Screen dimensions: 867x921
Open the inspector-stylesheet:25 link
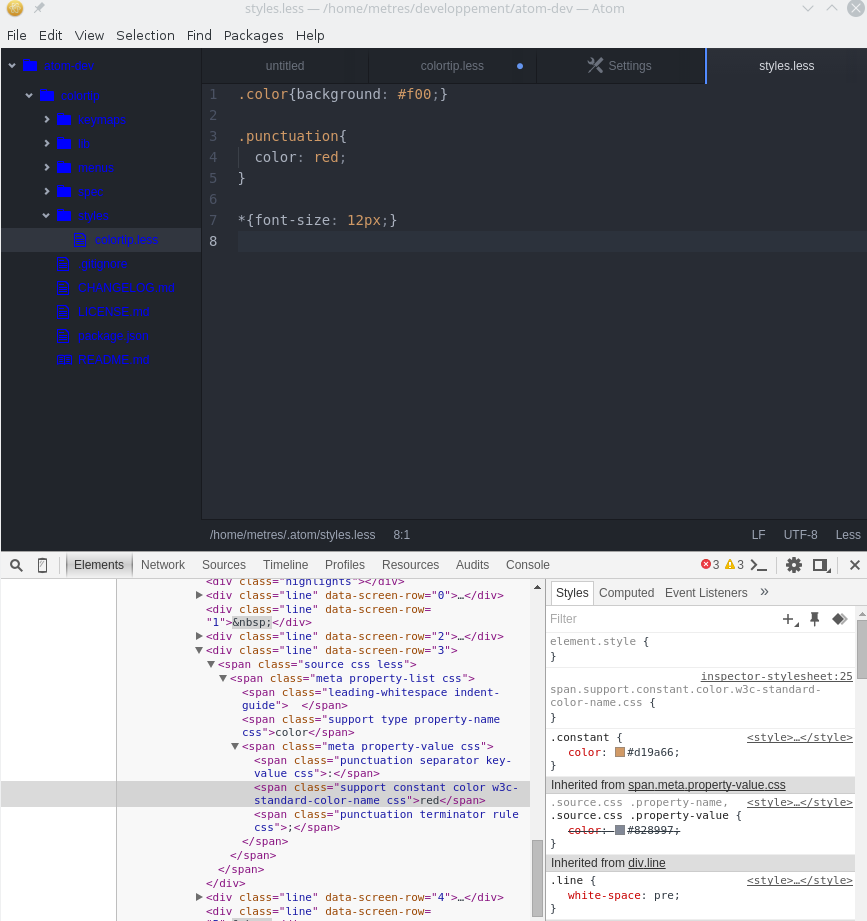click(776, 676)
